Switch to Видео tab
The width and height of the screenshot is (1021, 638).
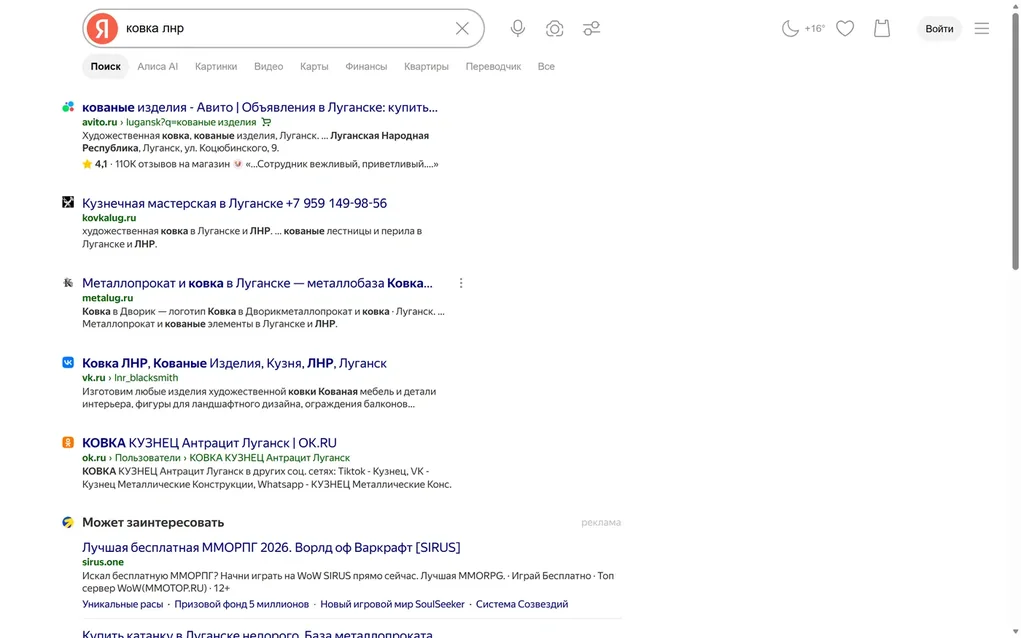click(268, 66)
